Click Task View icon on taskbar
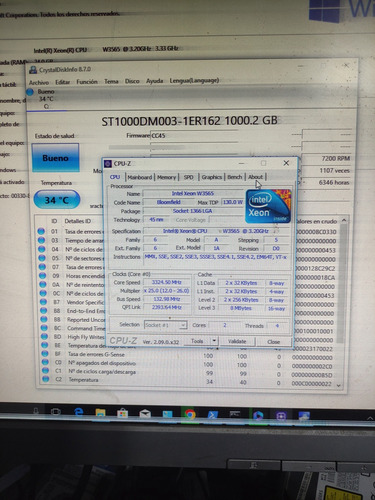The width and height of the screenshot is (375, 500). click(x=56, y=412)
